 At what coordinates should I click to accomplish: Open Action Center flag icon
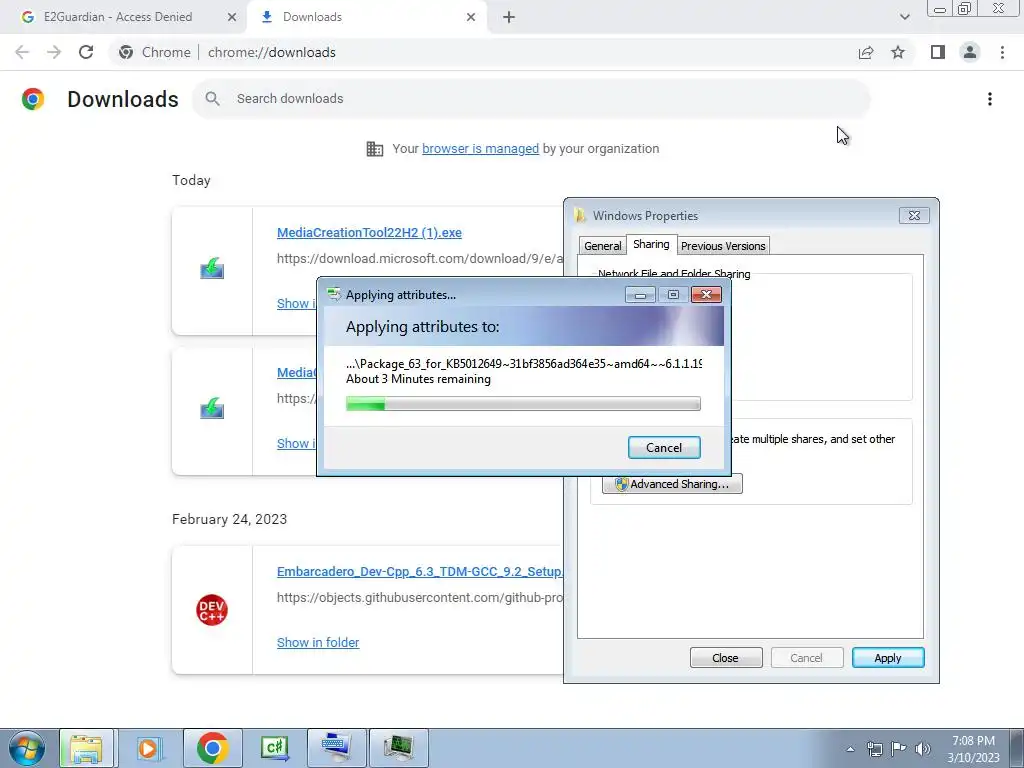[x=899, y=749]
